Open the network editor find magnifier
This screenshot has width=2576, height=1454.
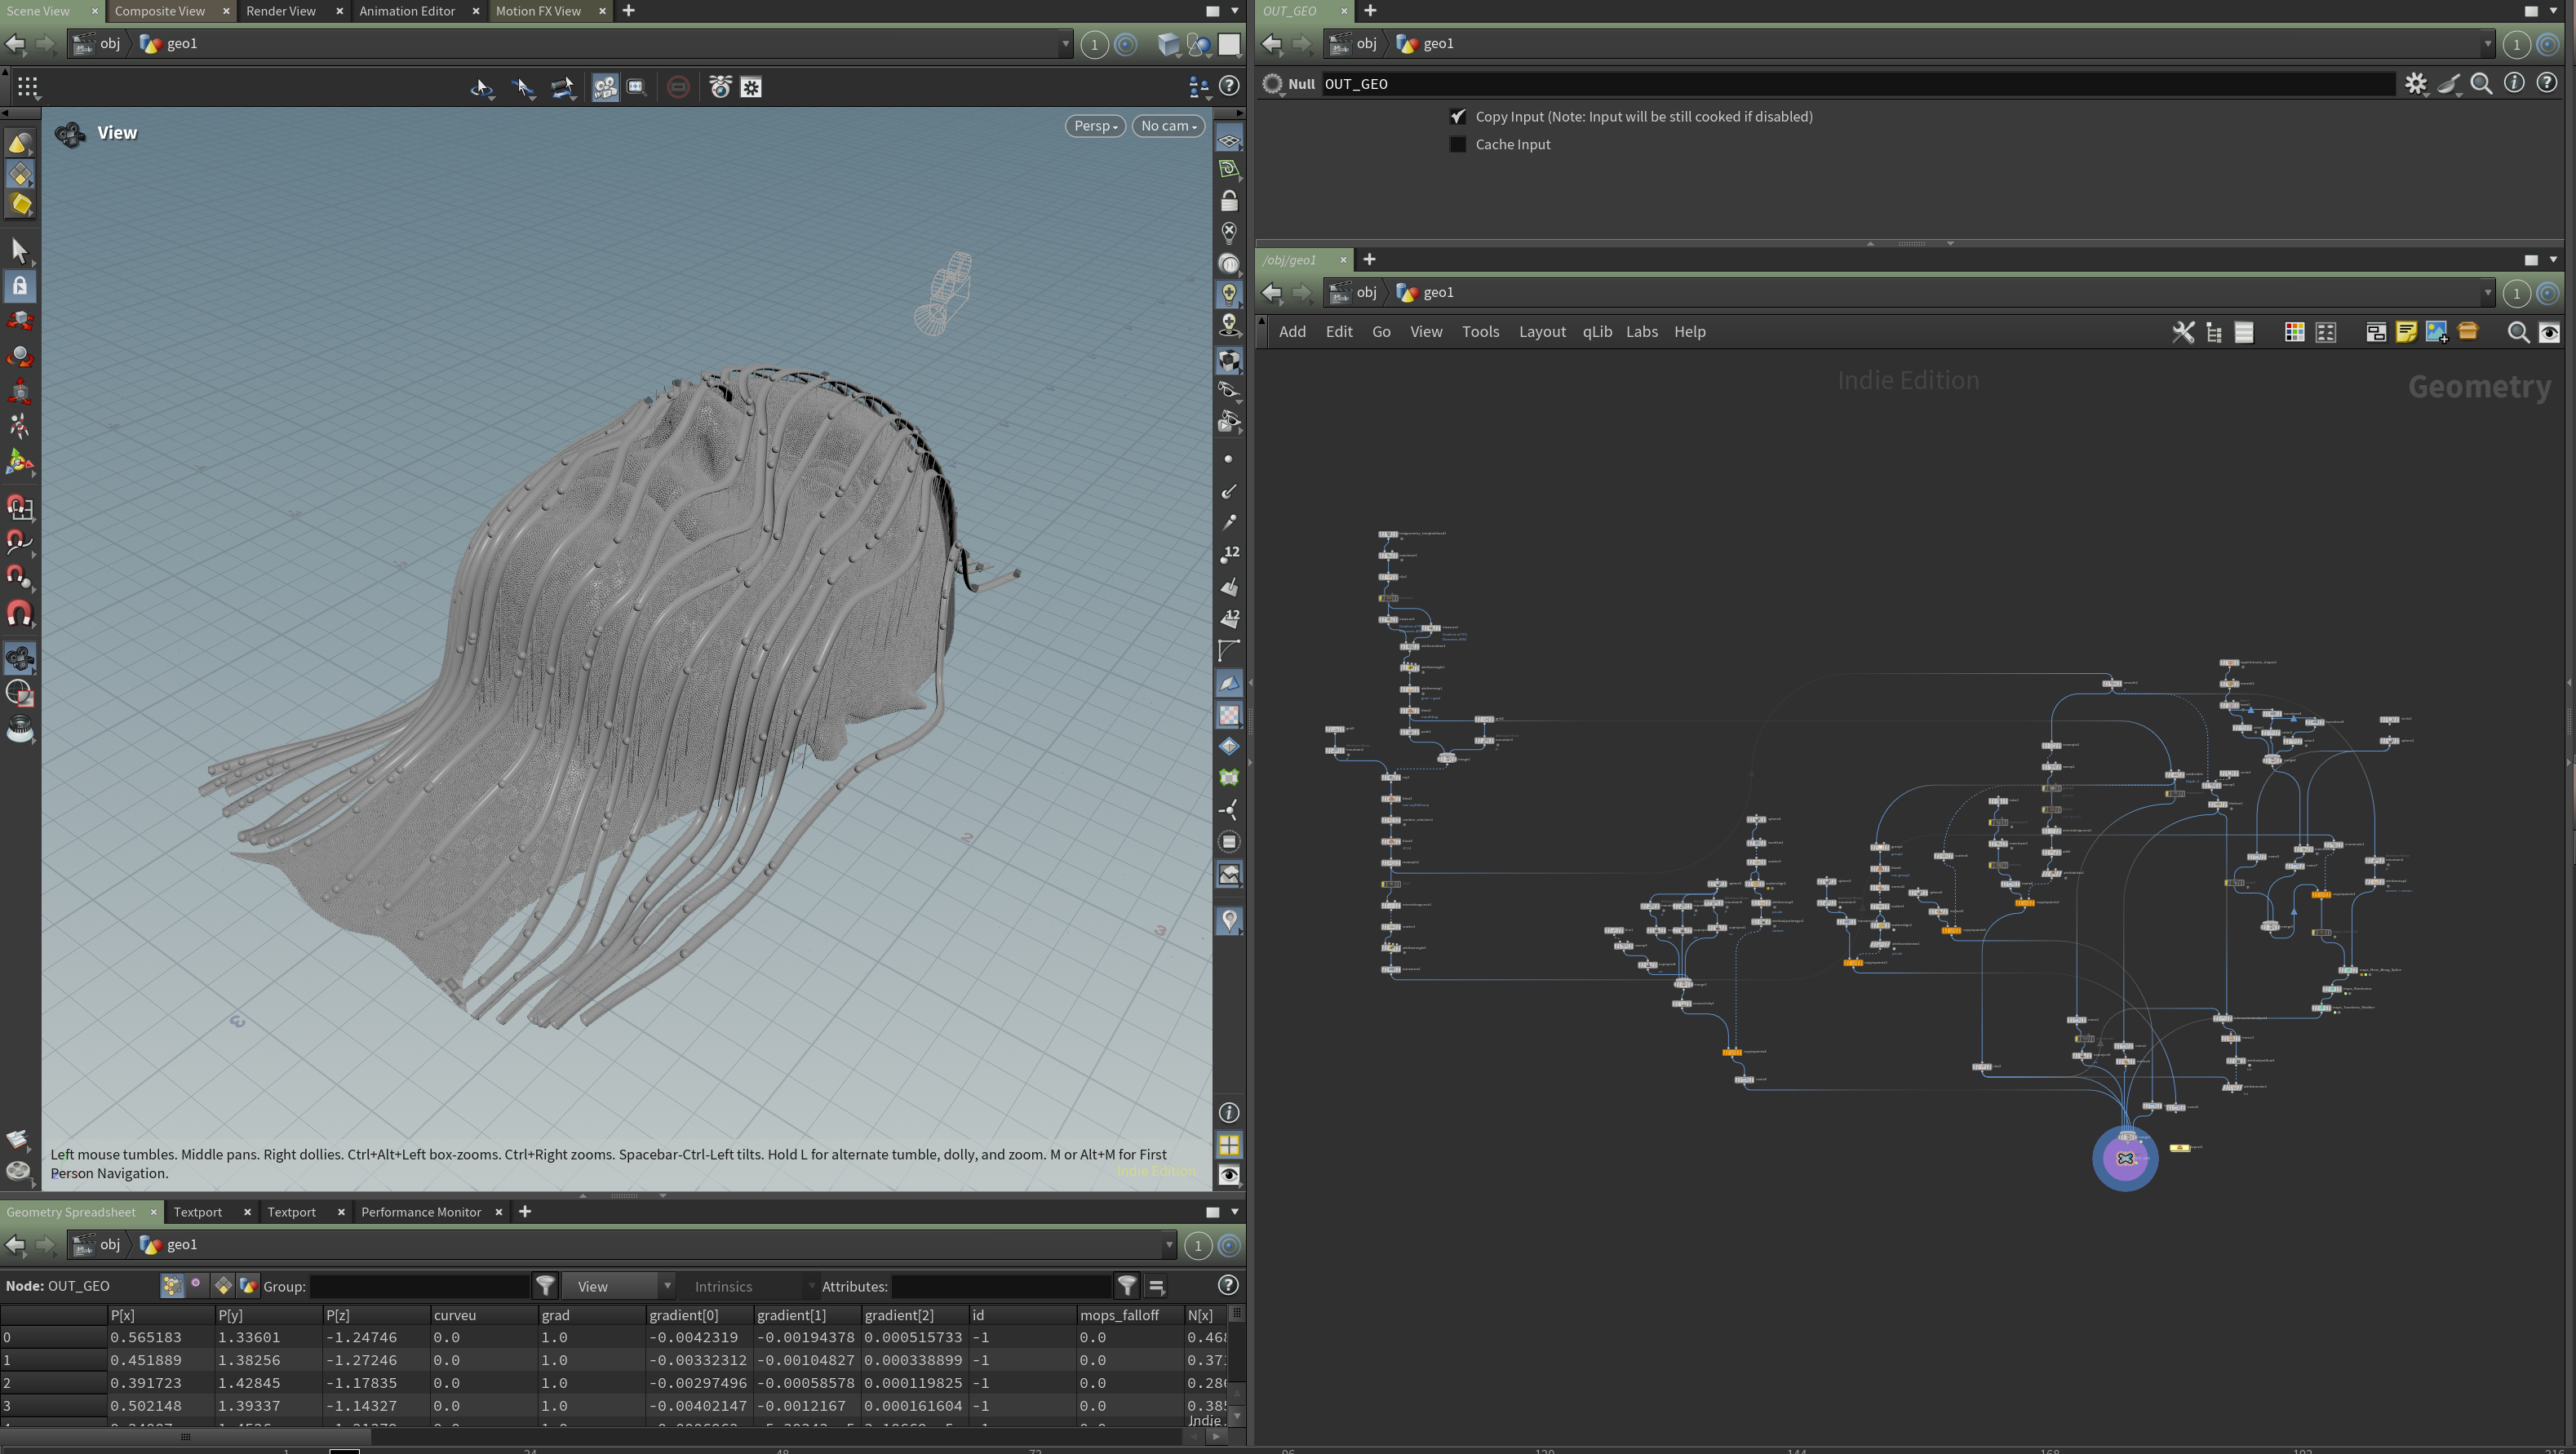[2518, 332]
